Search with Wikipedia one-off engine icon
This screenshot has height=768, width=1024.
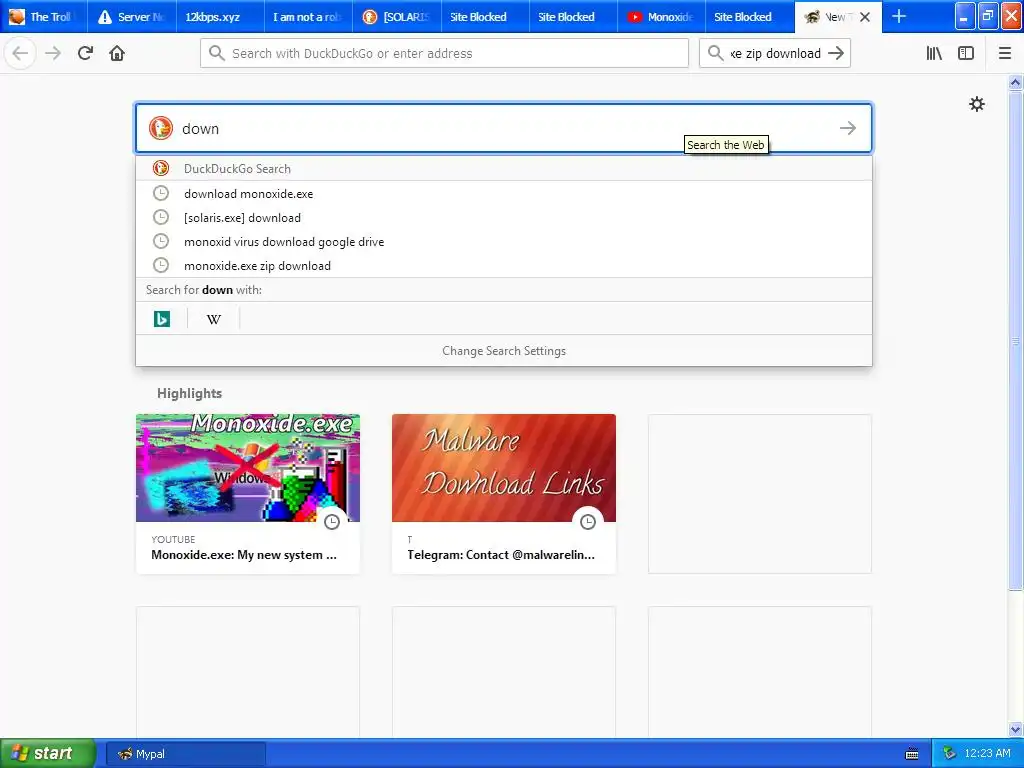(x=214, y=319)
